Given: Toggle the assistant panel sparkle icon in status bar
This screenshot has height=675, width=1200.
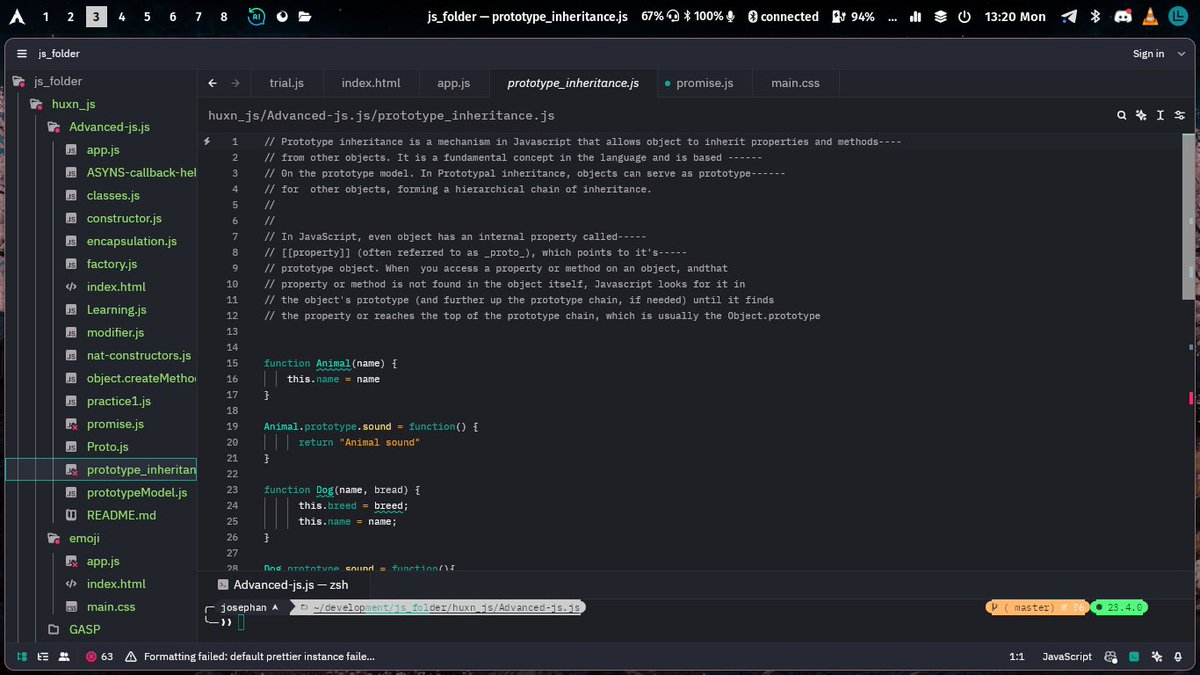Looking at the screenshot, I should pos(1157,656).
